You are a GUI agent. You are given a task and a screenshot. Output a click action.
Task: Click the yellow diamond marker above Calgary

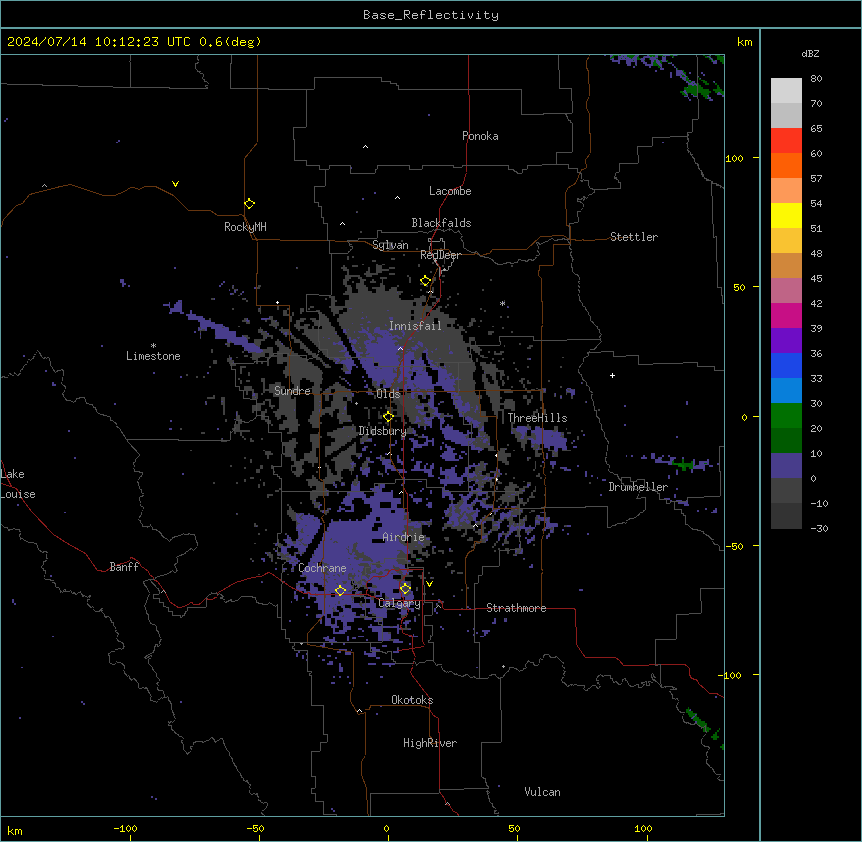pyautogui.click(x=405, y=589)
